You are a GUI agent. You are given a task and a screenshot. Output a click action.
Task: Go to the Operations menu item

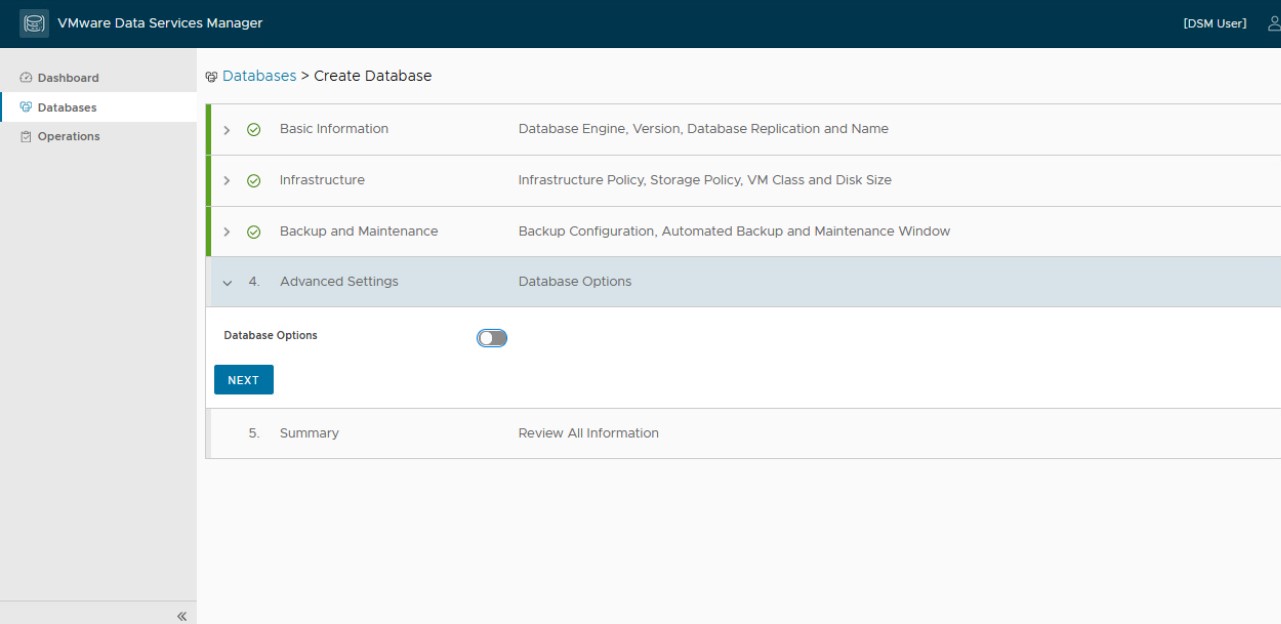pos(98,136)
